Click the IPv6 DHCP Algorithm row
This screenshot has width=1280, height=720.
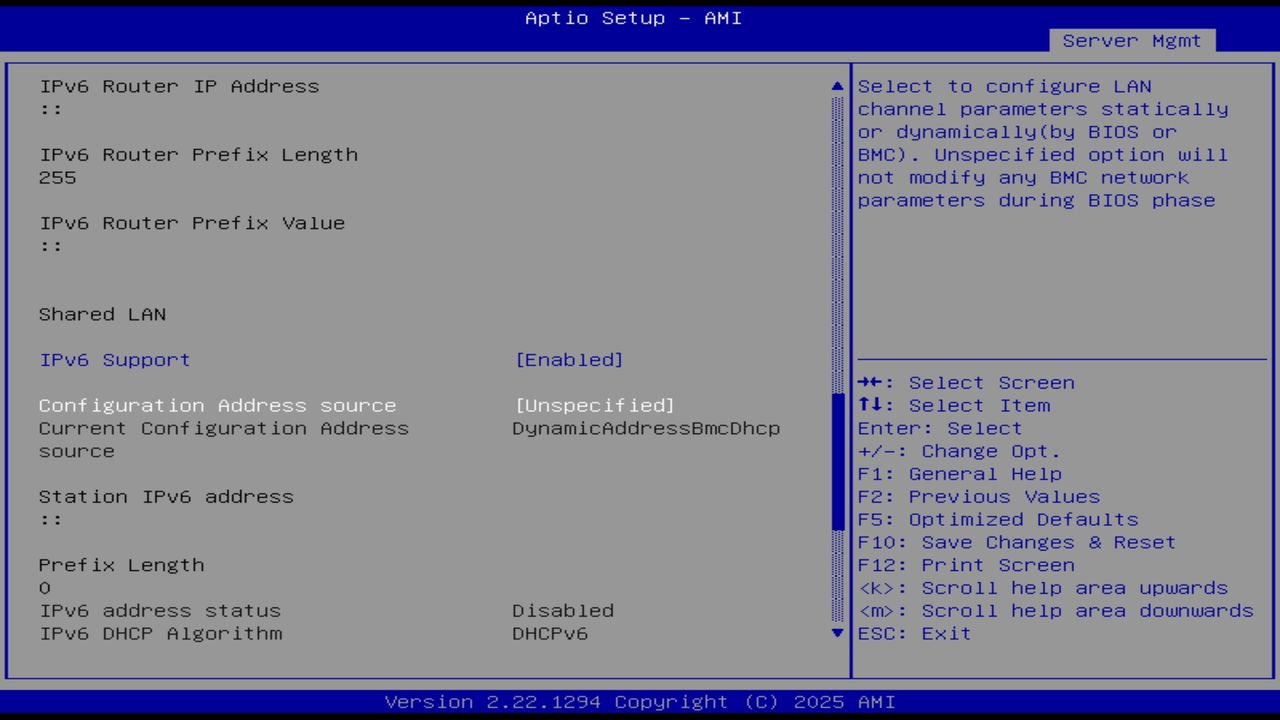161,633
